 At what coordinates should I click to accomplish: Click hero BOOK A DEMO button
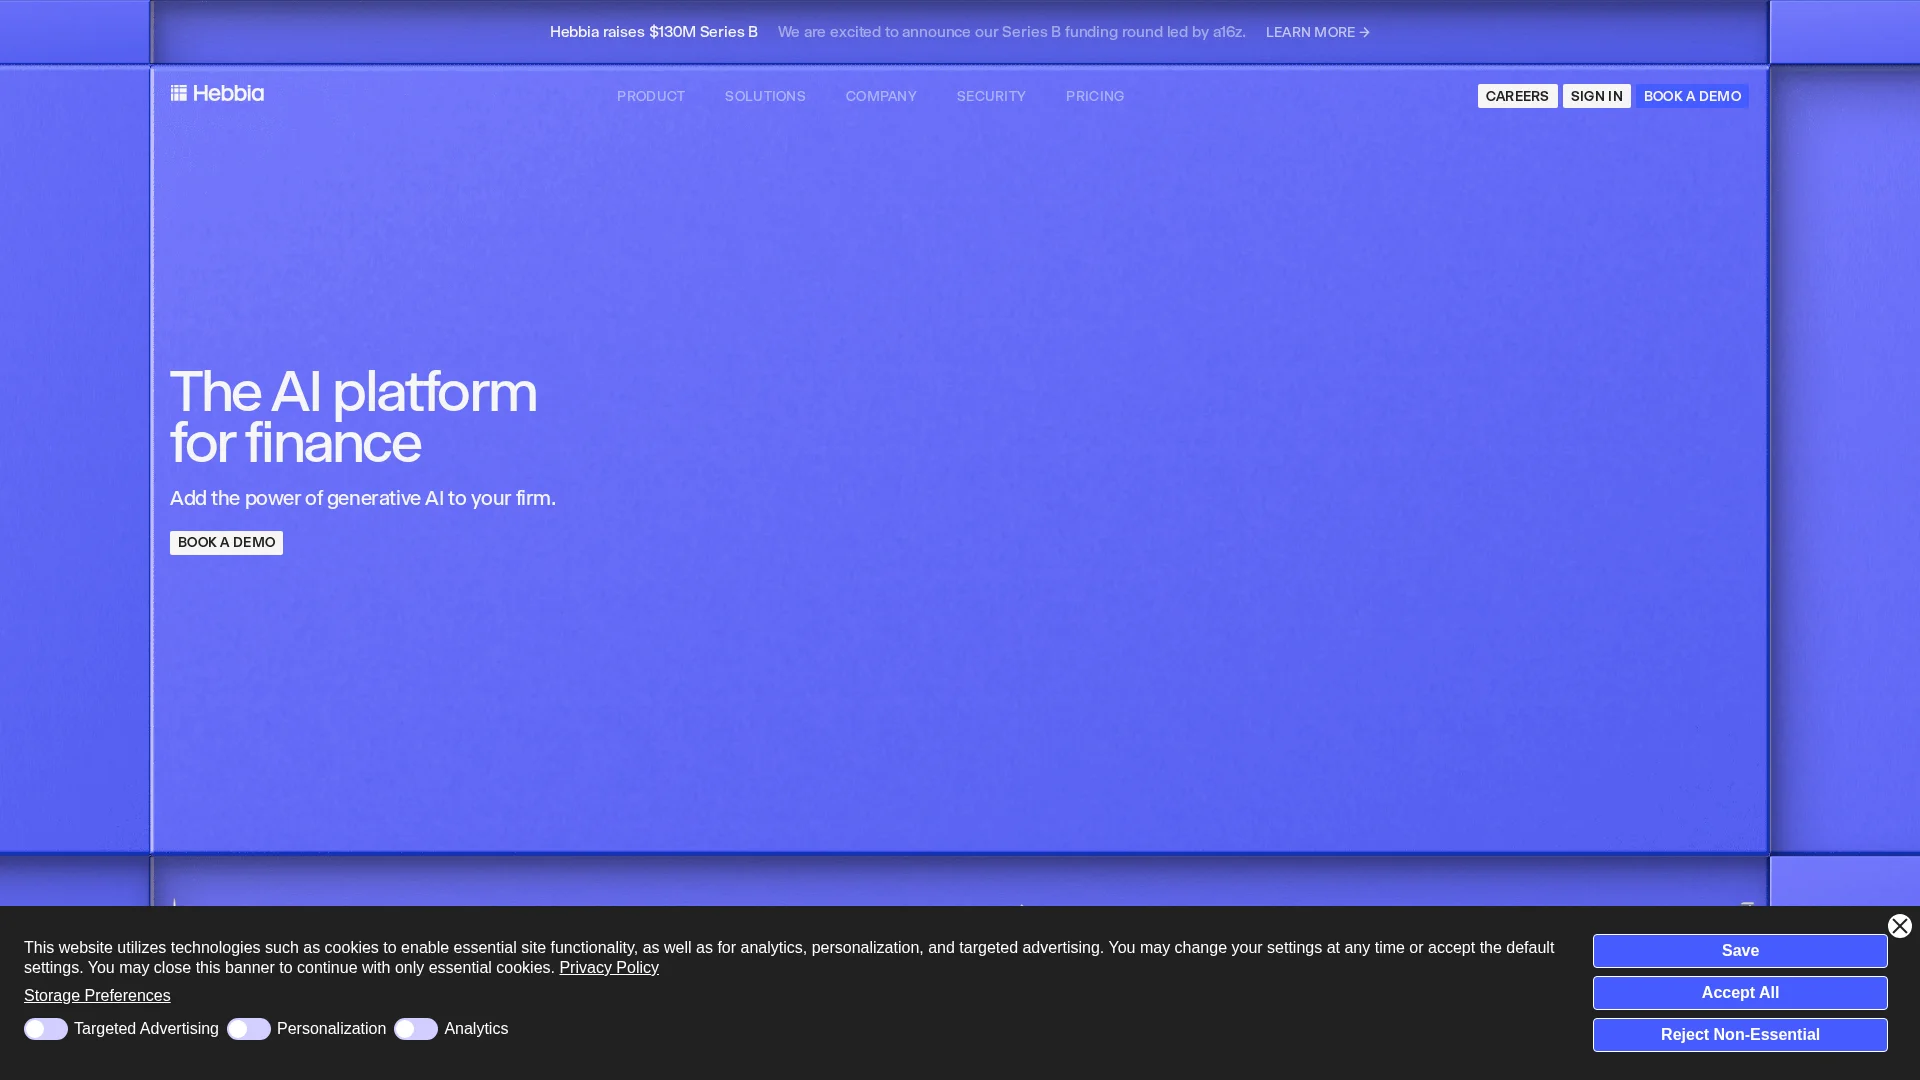point(226,542)
